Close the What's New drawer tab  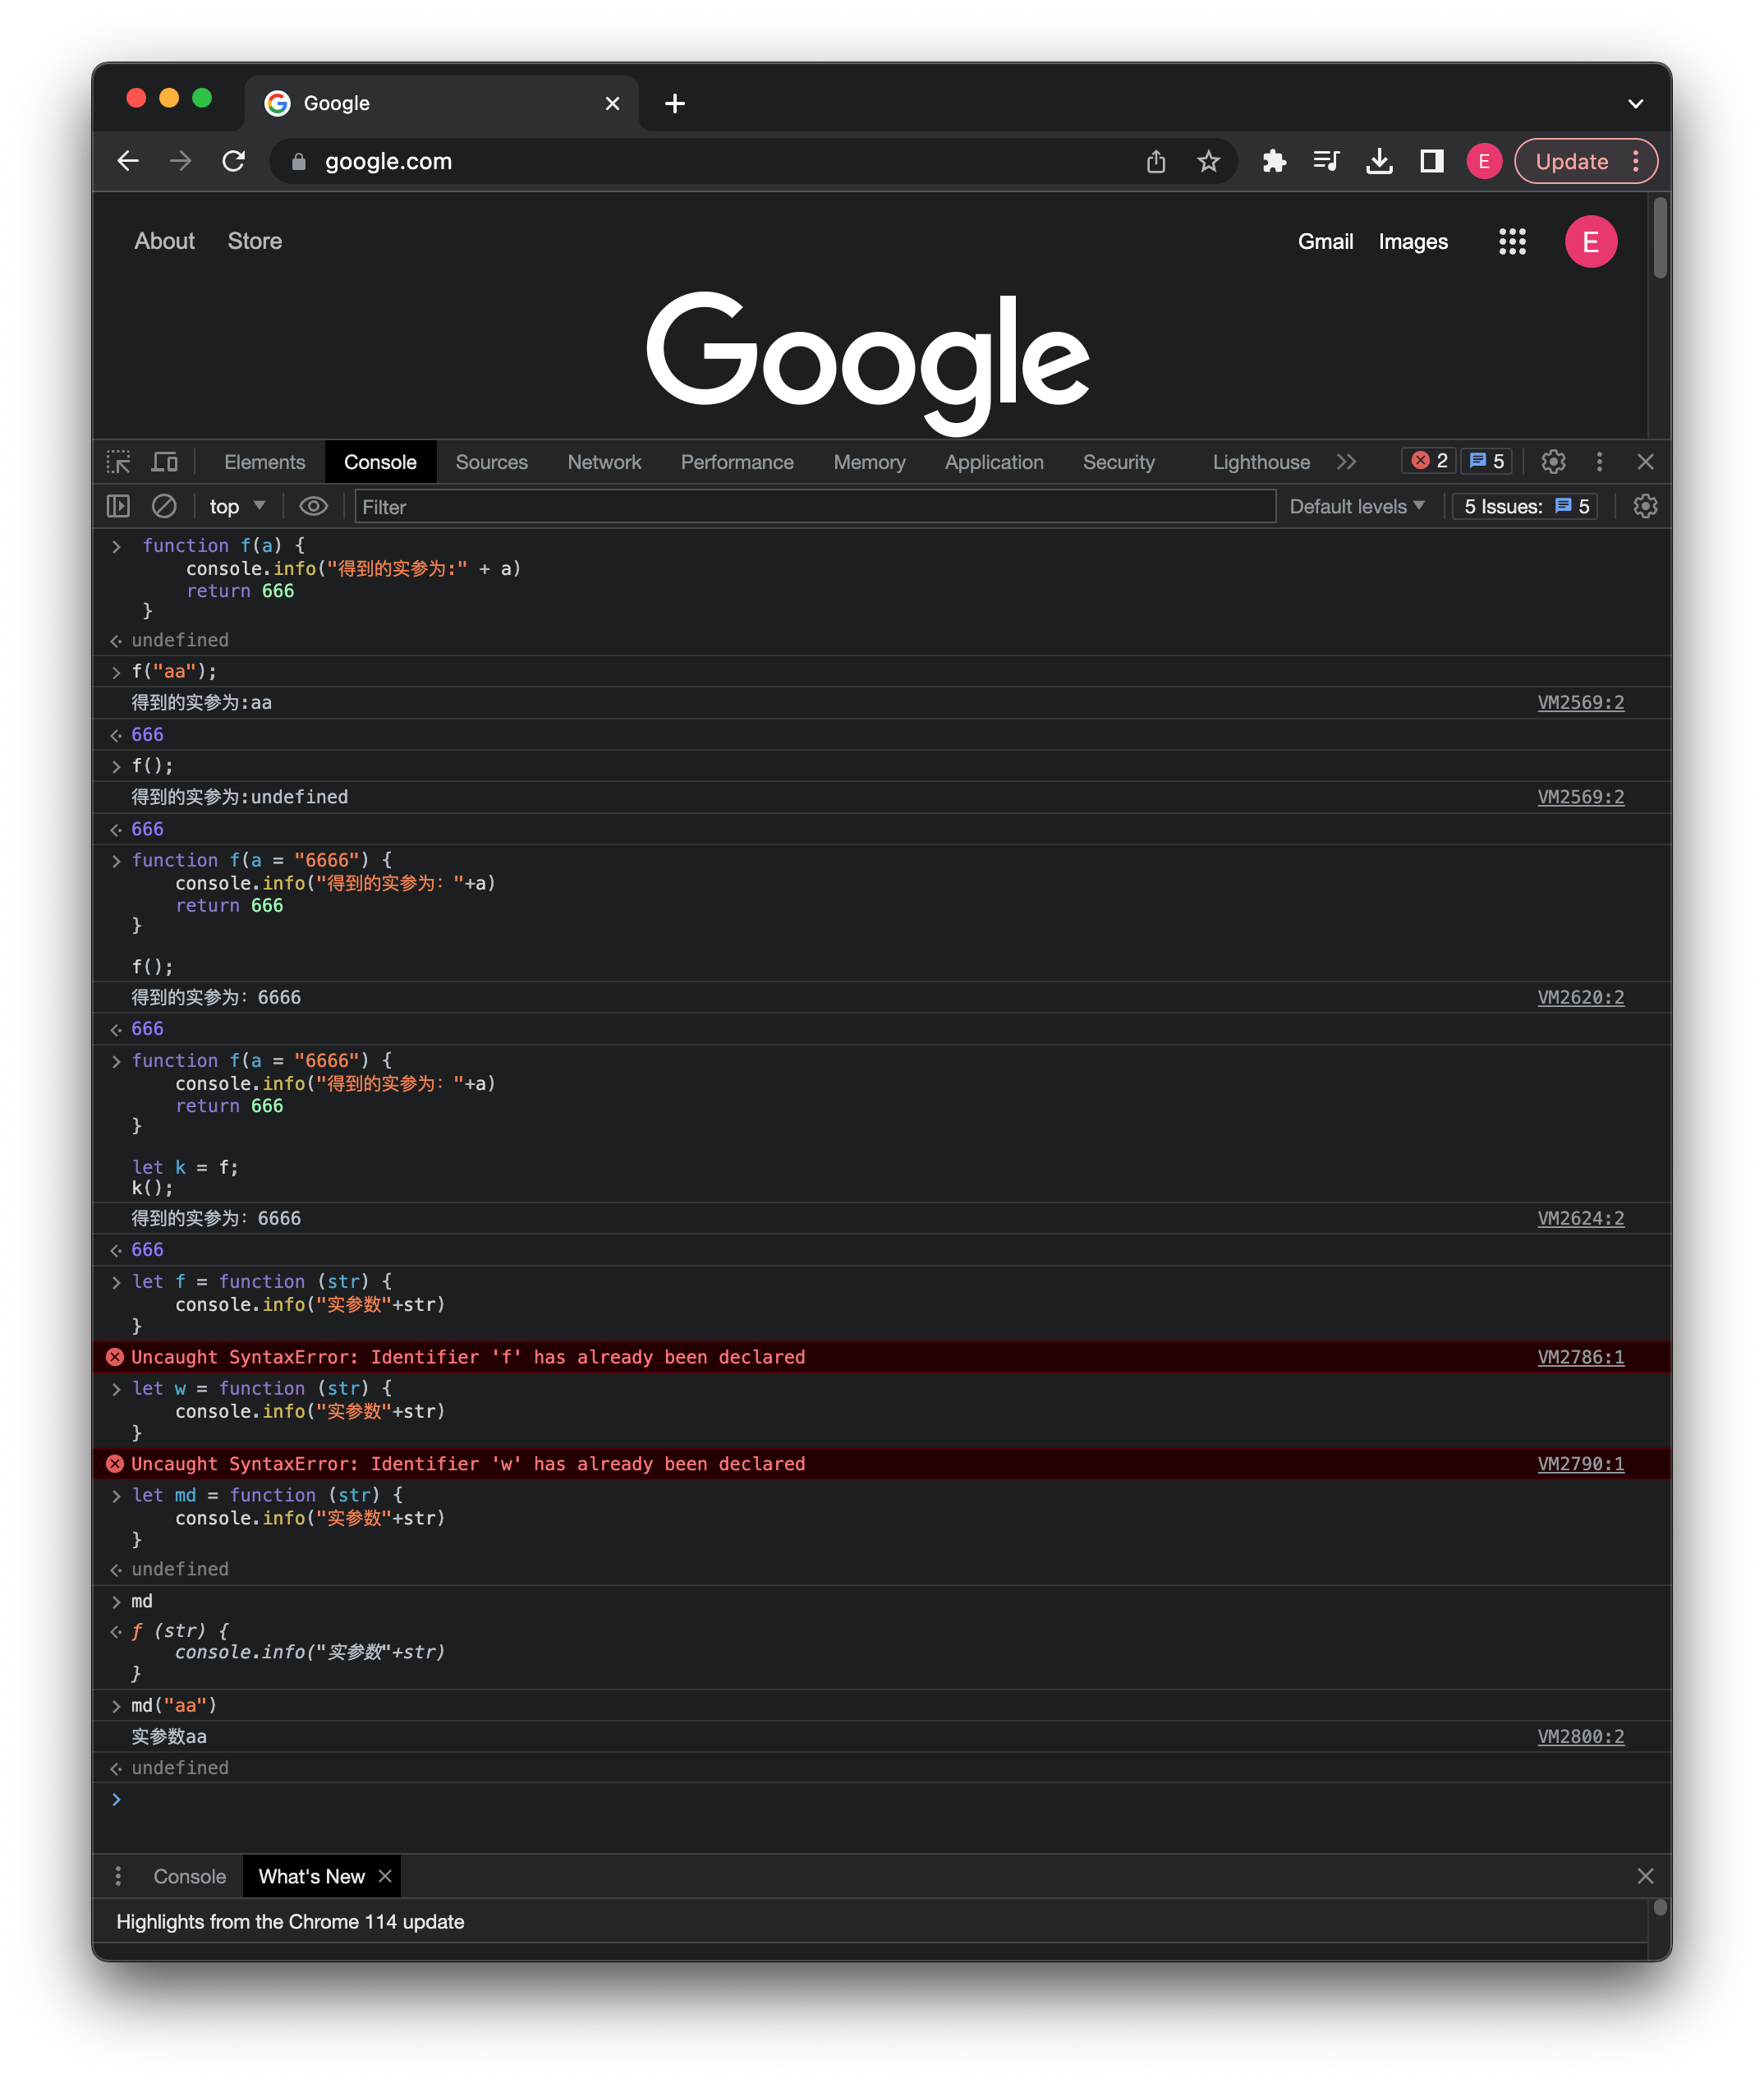coord(385,1876)
